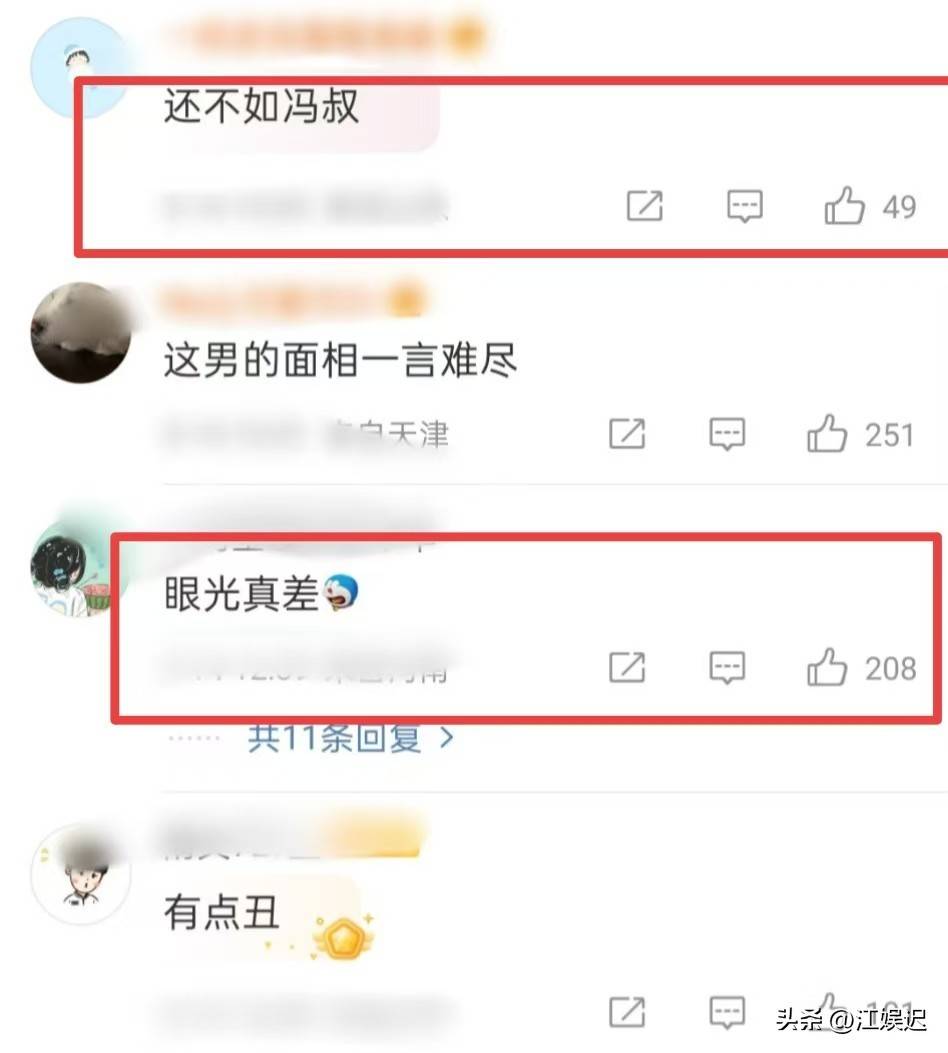948x1053 pixels.
Task: Open first commenter's light blue avatar
Action: pos(79,68)
